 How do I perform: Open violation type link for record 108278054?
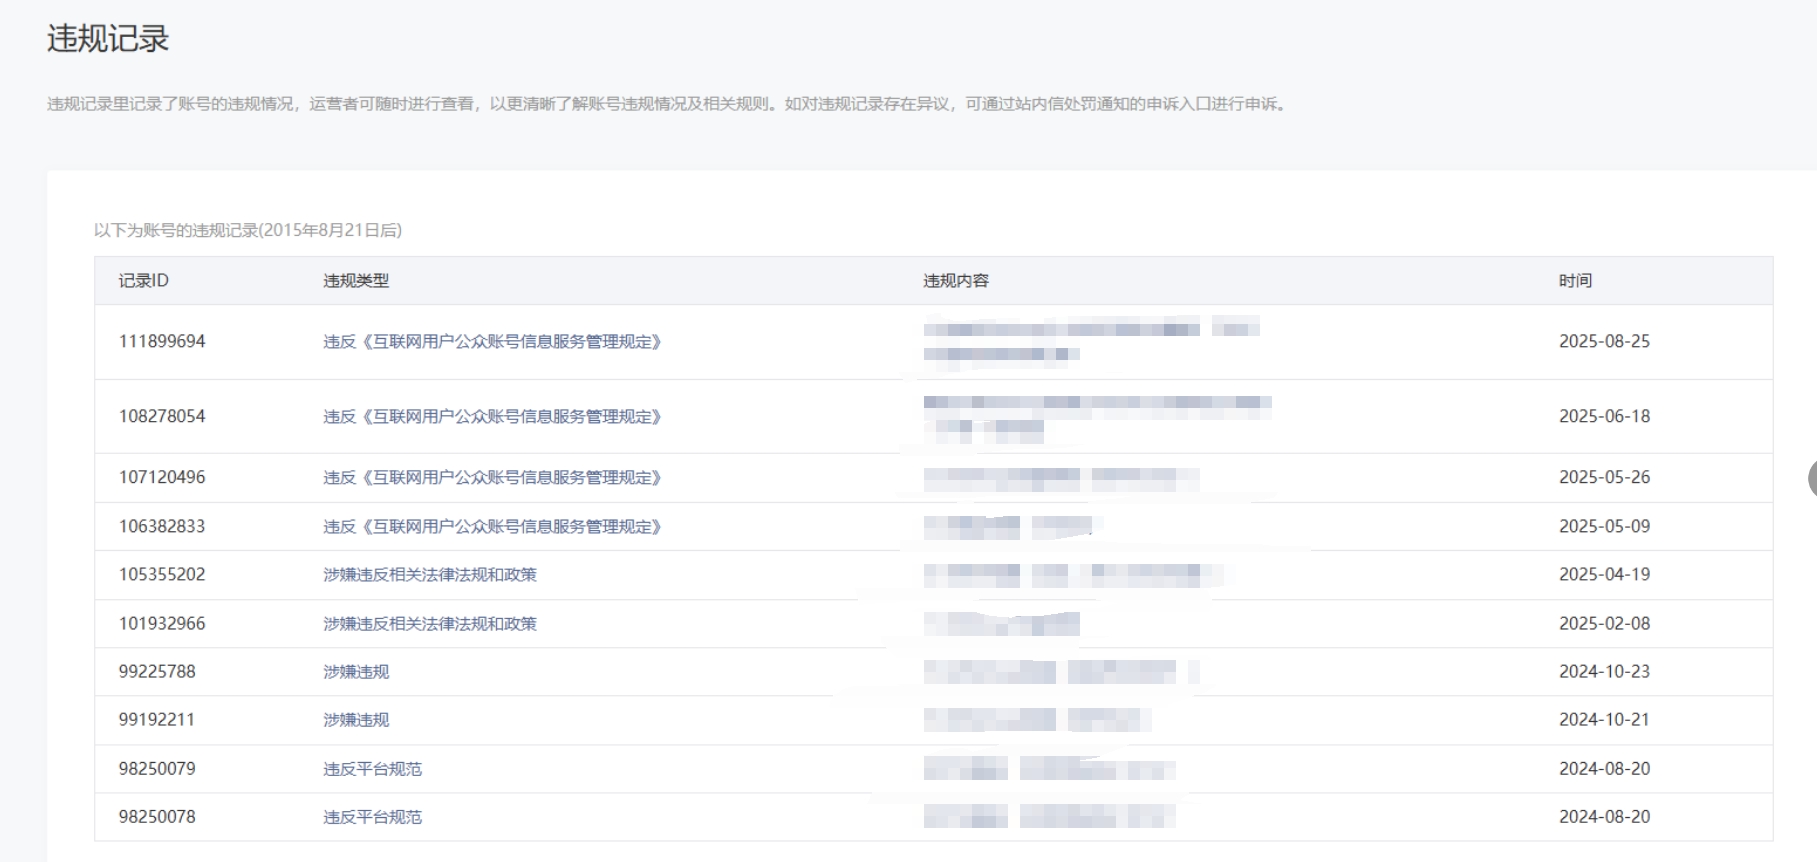[x=491, y=417]
